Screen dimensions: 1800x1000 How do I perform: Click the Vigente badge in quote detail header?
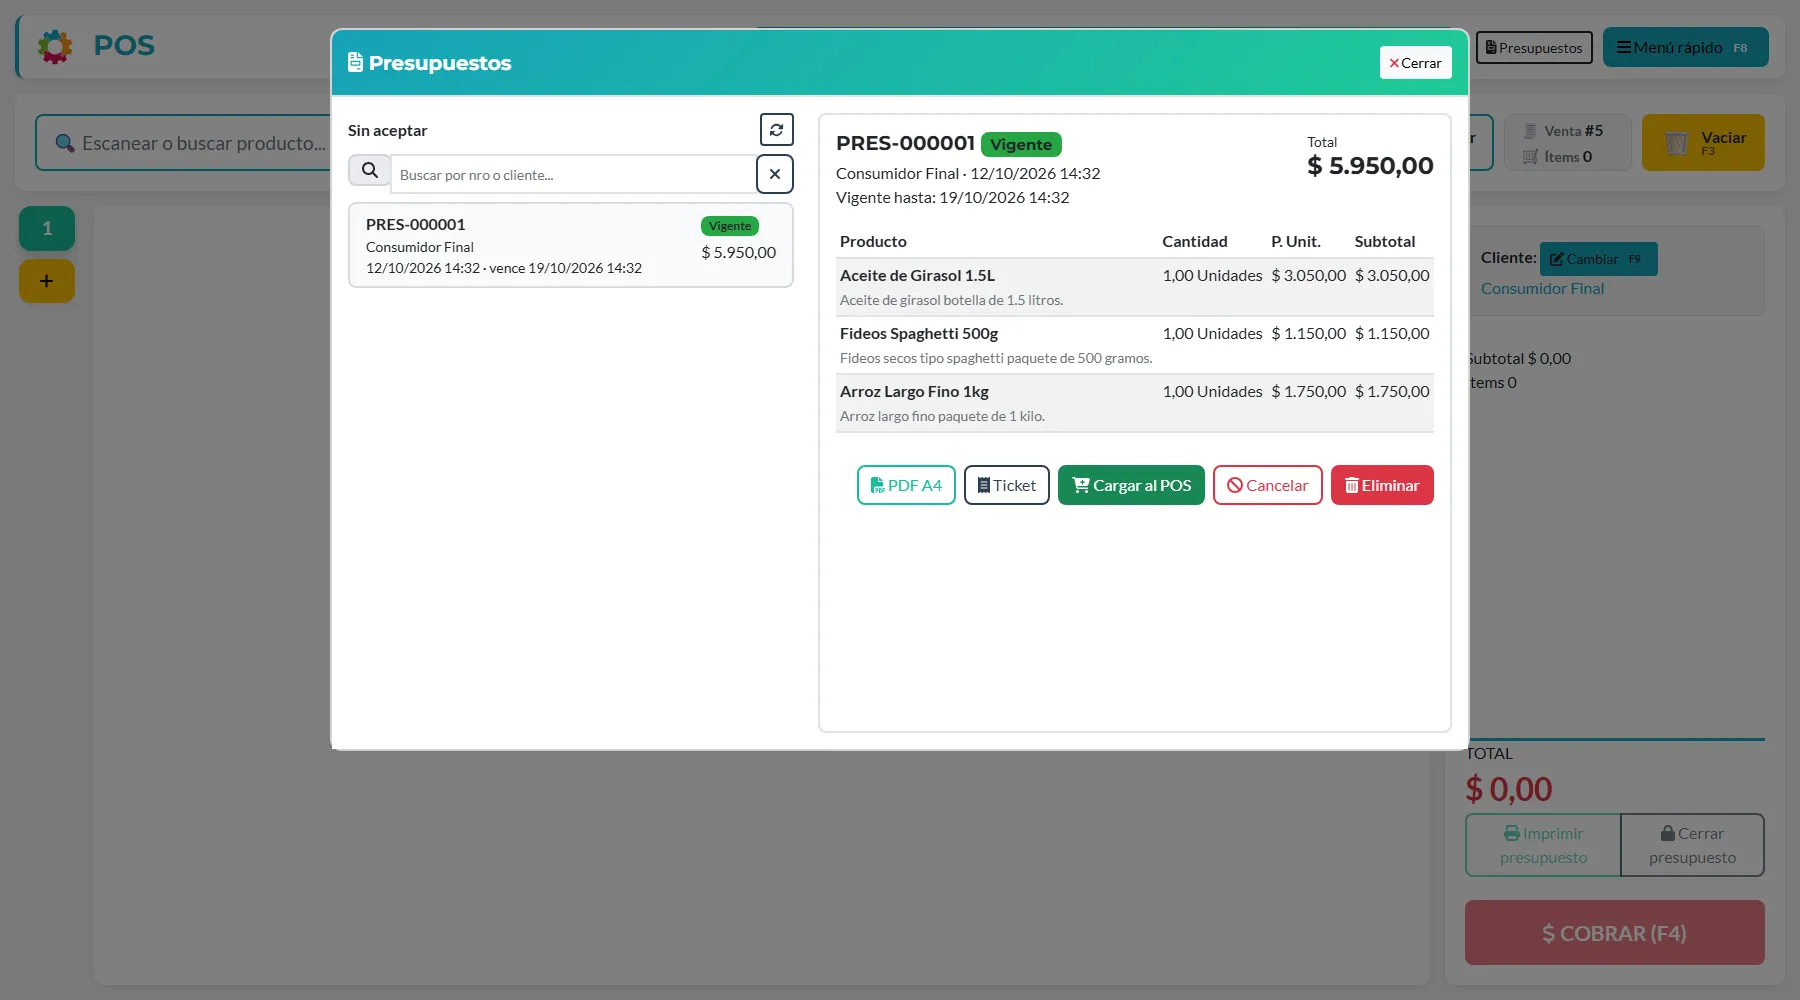click(1021, 144)
